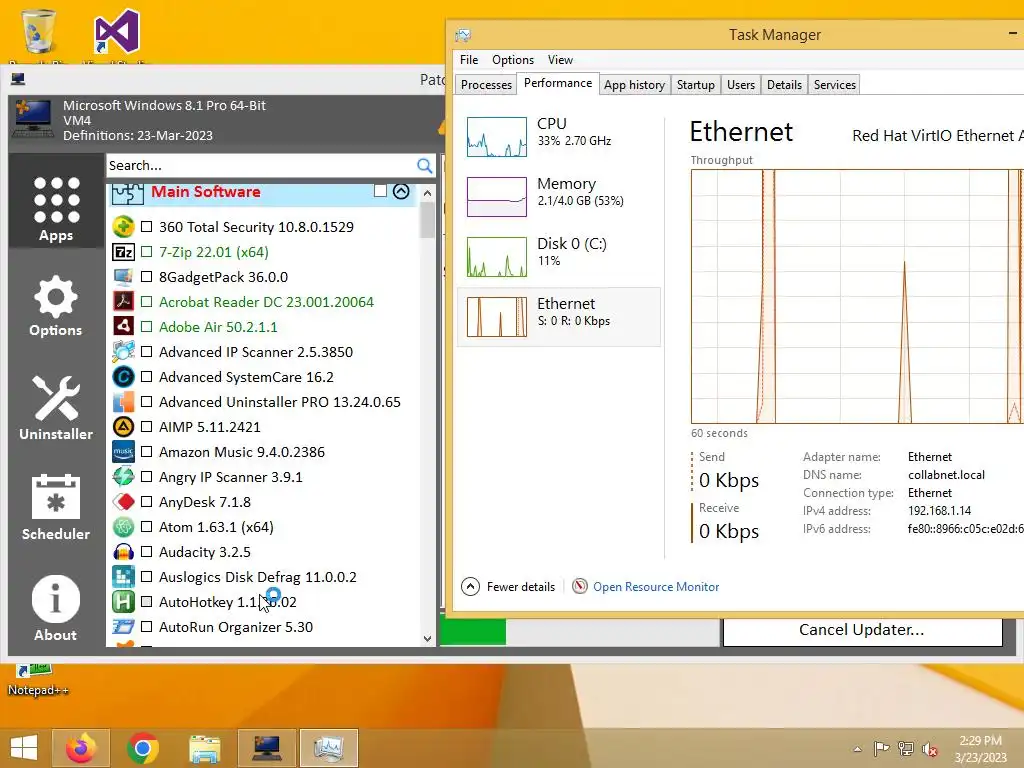
Task: Click the app list scrollbar thumb
Action: pyautogui.click(x=427, y=219)
